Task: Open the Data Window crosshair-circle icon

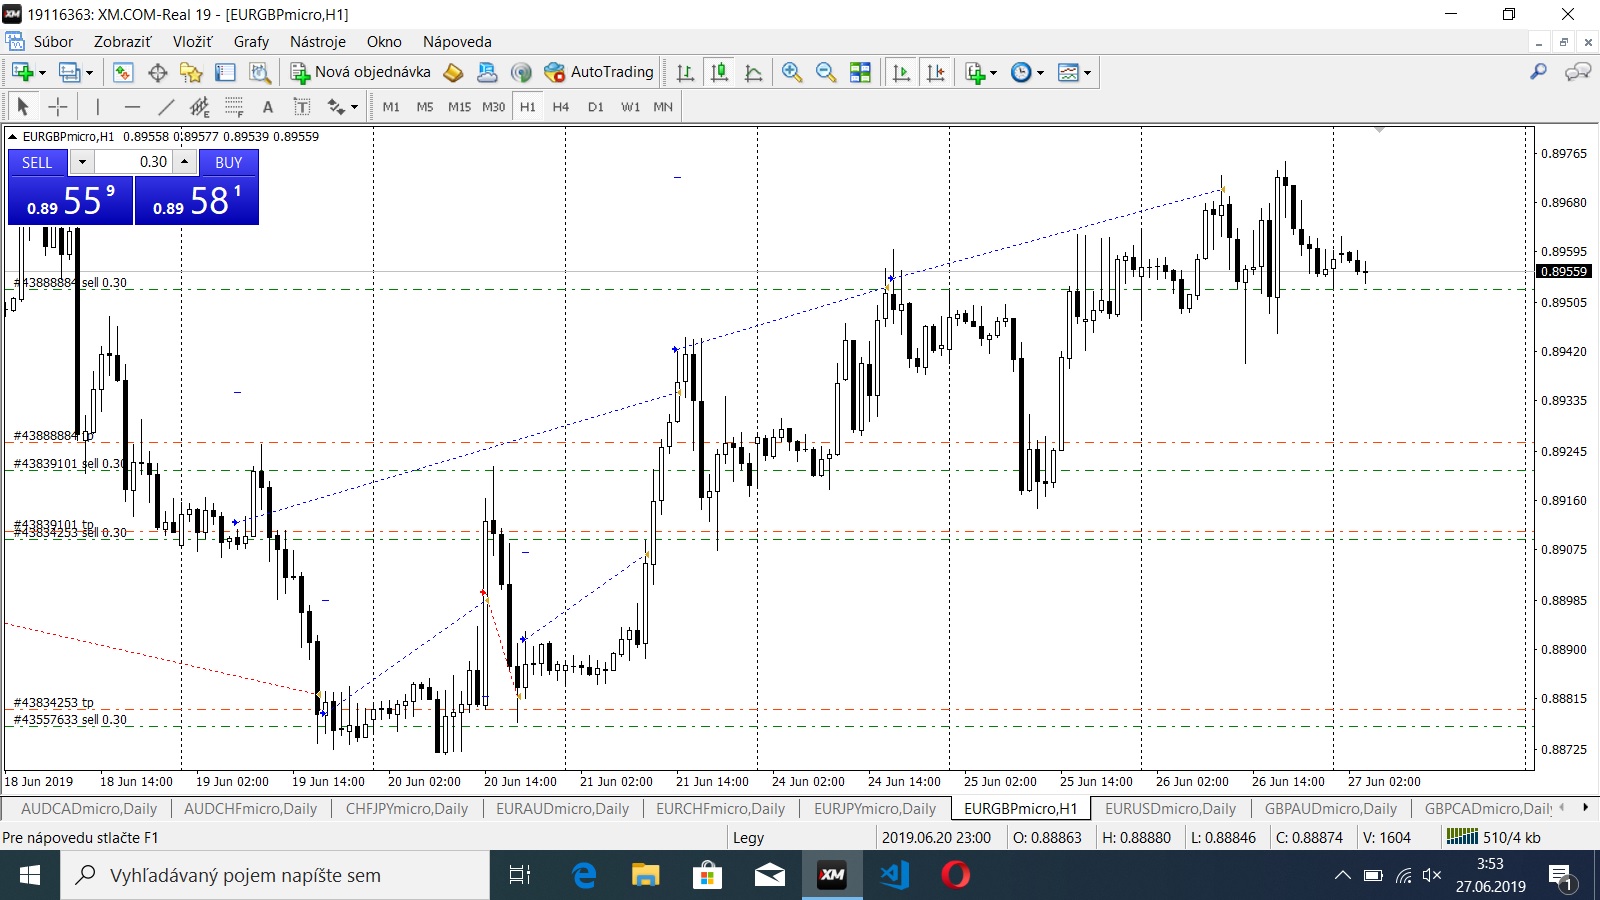Action: (x=157, y=72)
